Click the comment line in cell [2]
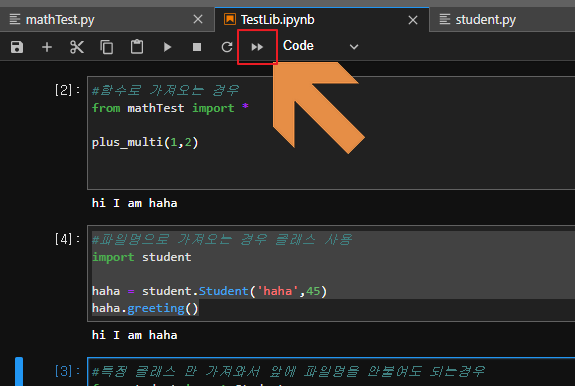This screenshot has height=386, width=575. click(x=165, y=90)
